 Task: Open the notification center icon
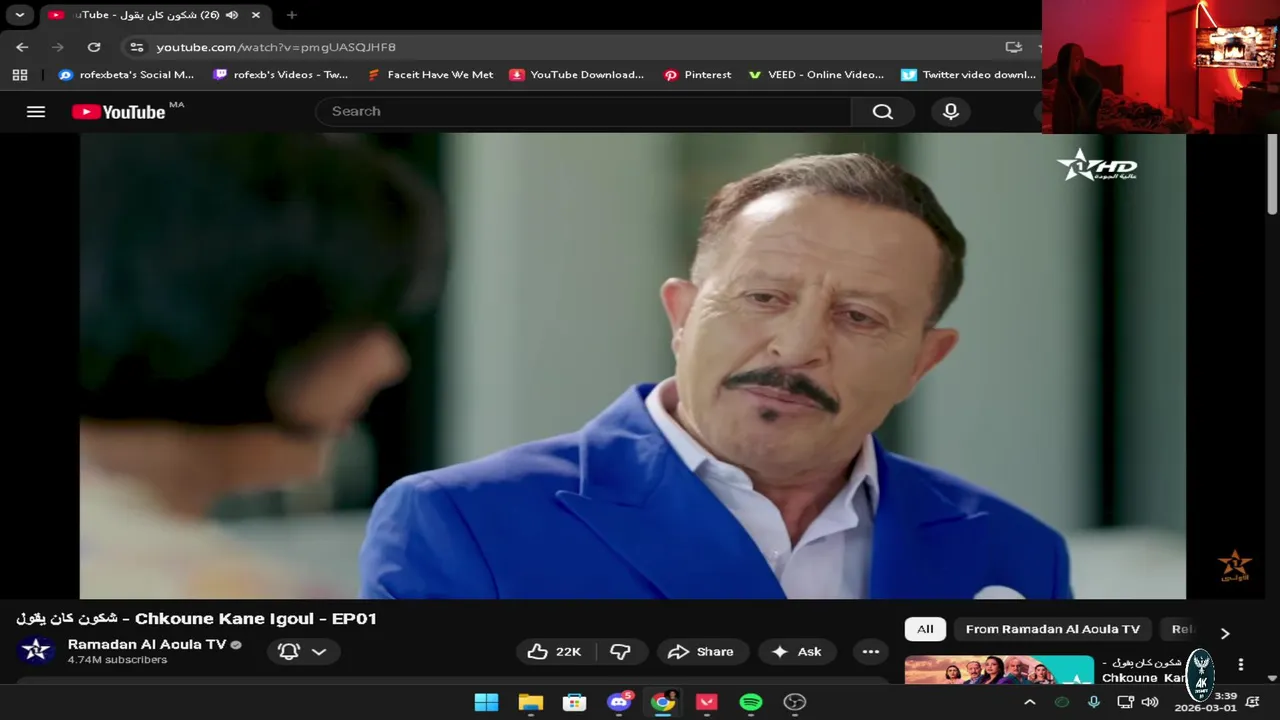coord(1254,702)
